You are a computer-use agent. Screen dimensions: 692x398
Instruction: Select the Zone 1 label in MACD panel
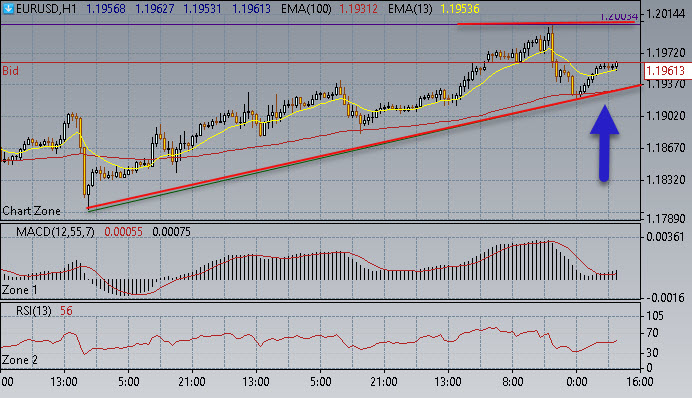coord(20,290)
